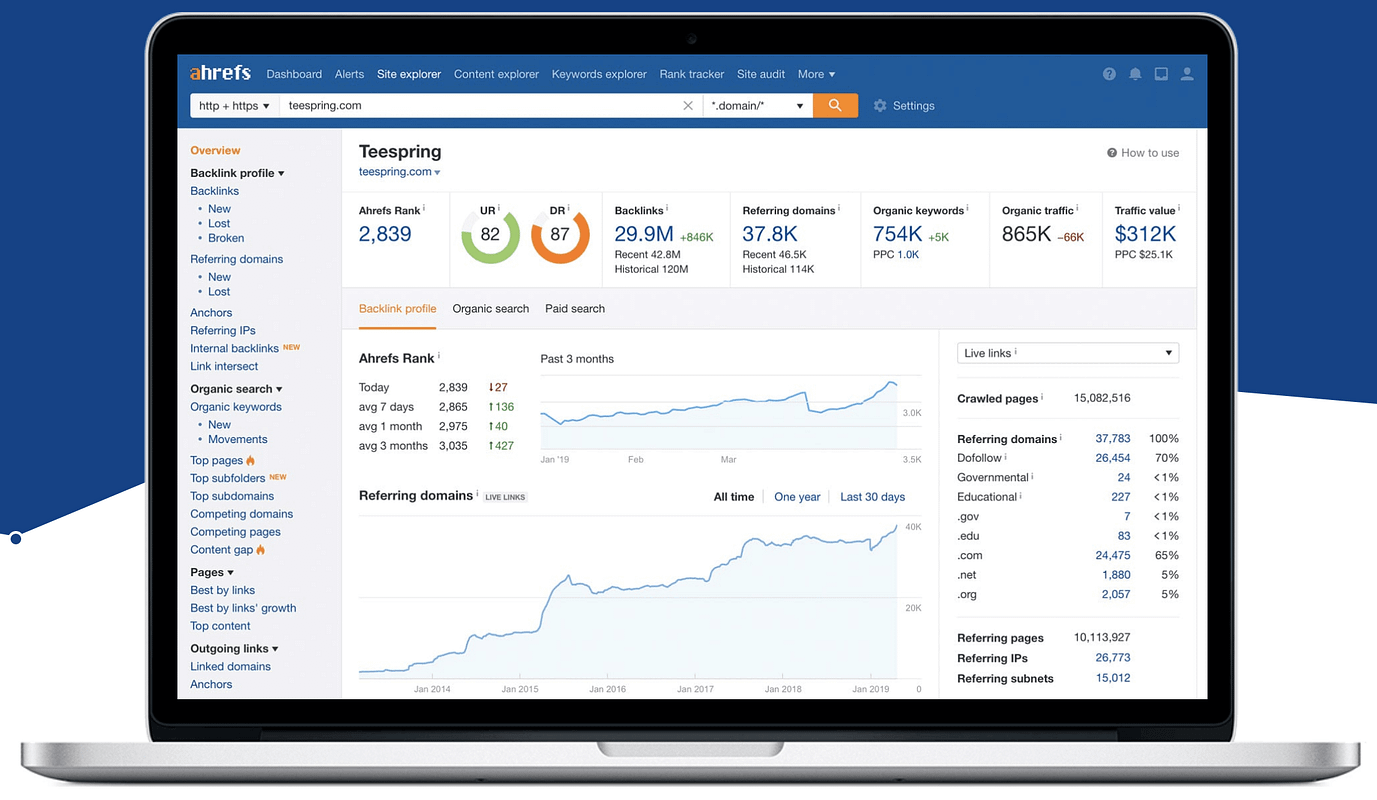Image resolution: width=1377 pixels, height=800 pixels.
Task: Open the user account icon
Action: click(1187, 74)
